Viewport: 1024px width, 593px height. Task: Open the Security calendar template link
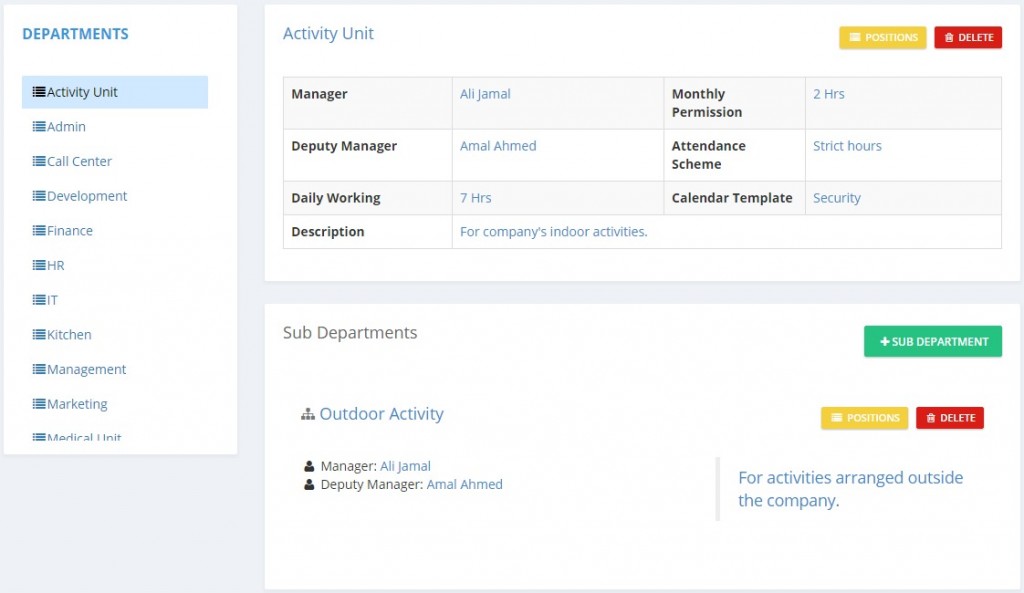point(837,198)
